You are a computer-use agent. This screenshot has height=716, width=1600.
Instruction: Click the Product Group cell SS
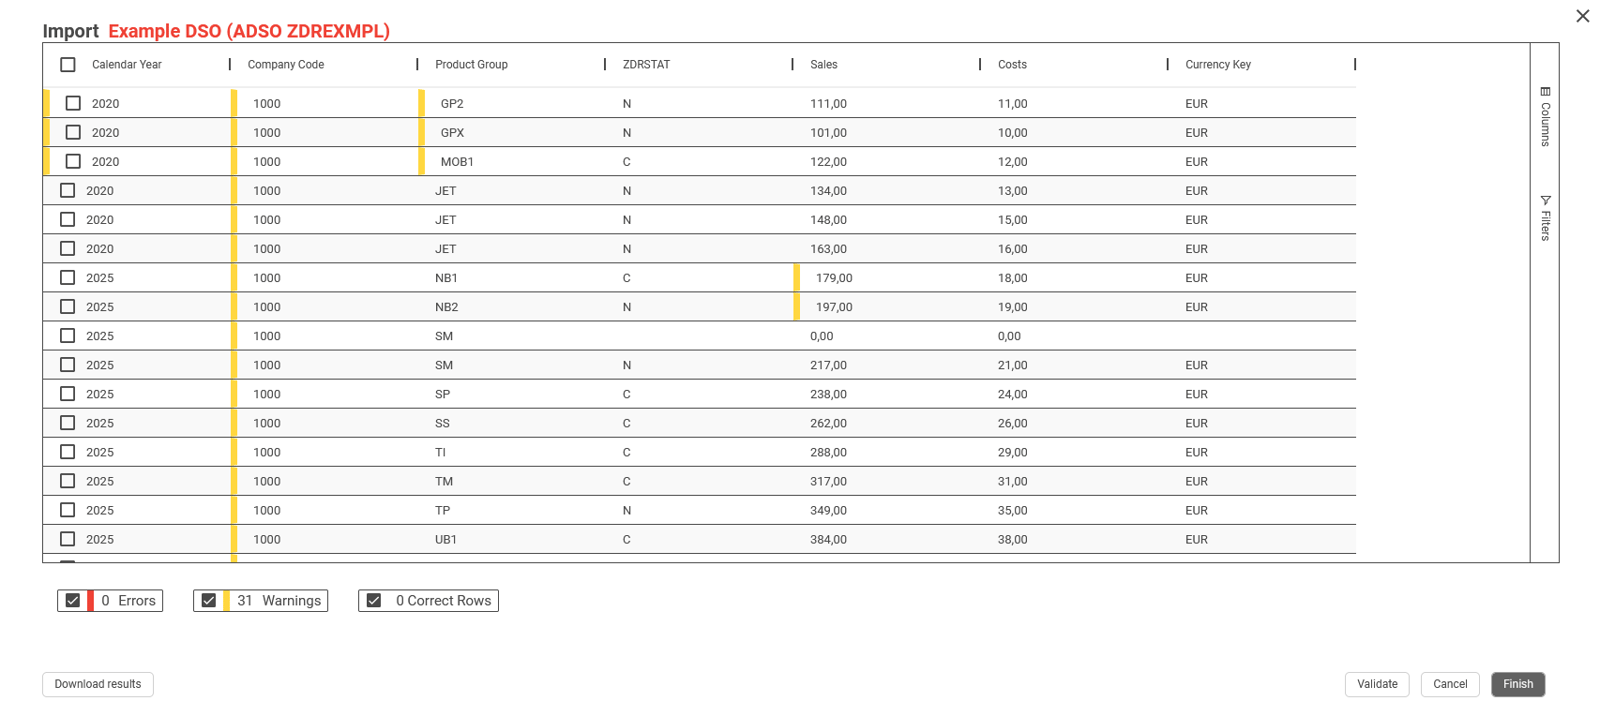pos(511,423)
